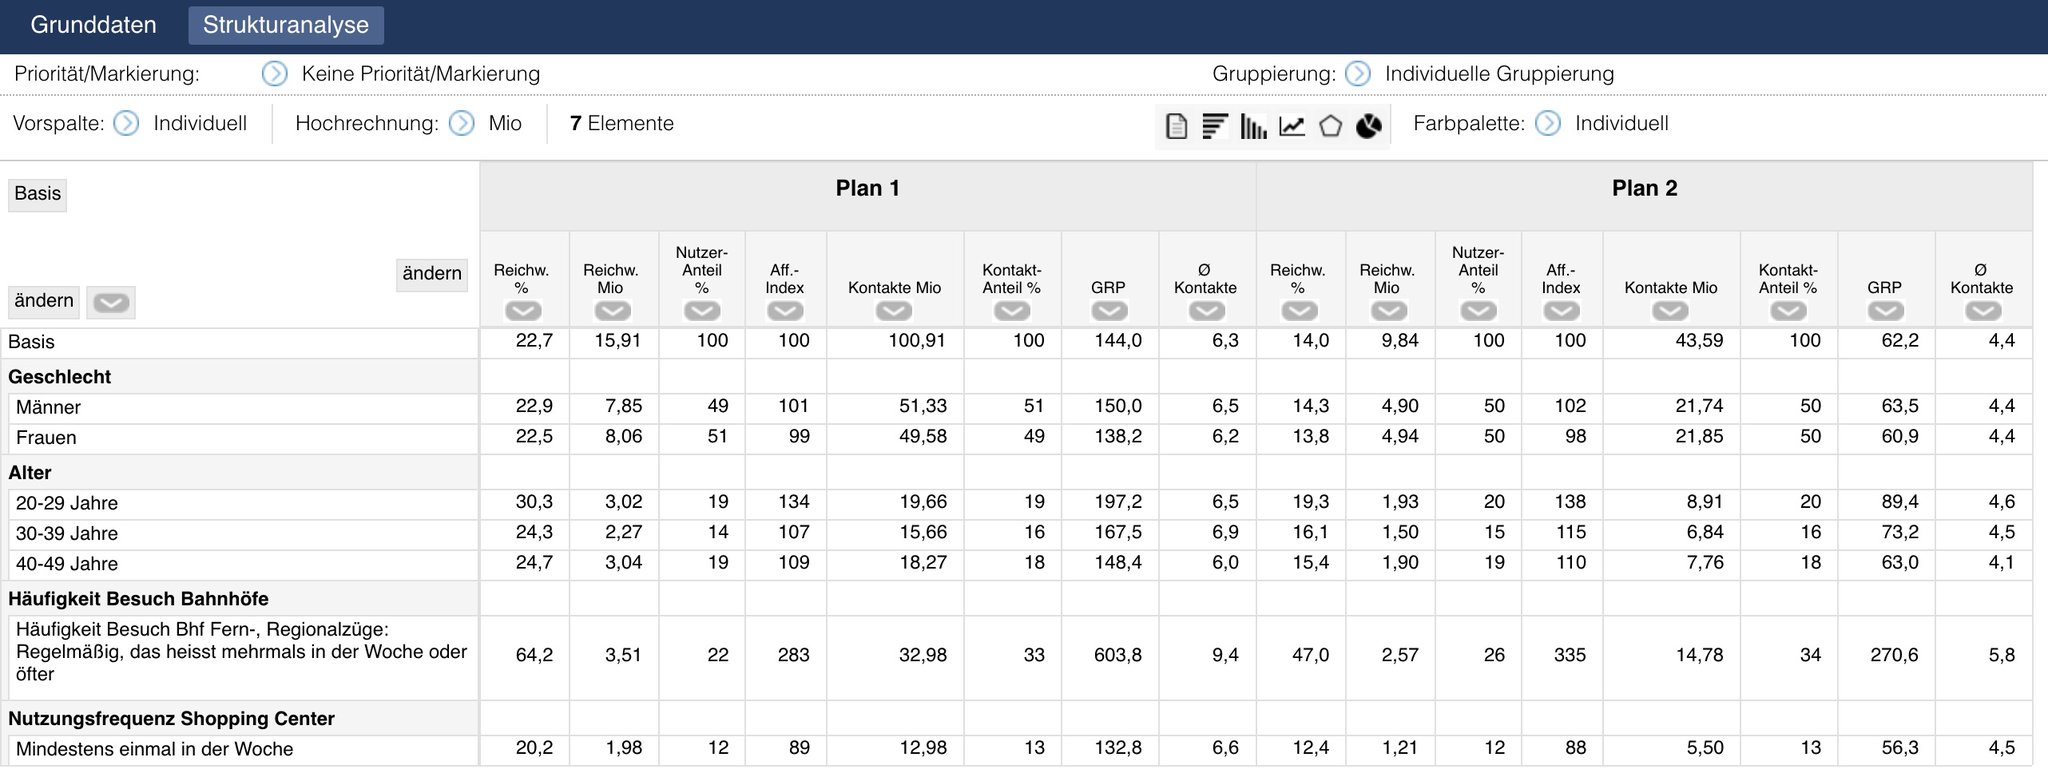Select the horizontal bar chart icon

[x=1215, y=126]
